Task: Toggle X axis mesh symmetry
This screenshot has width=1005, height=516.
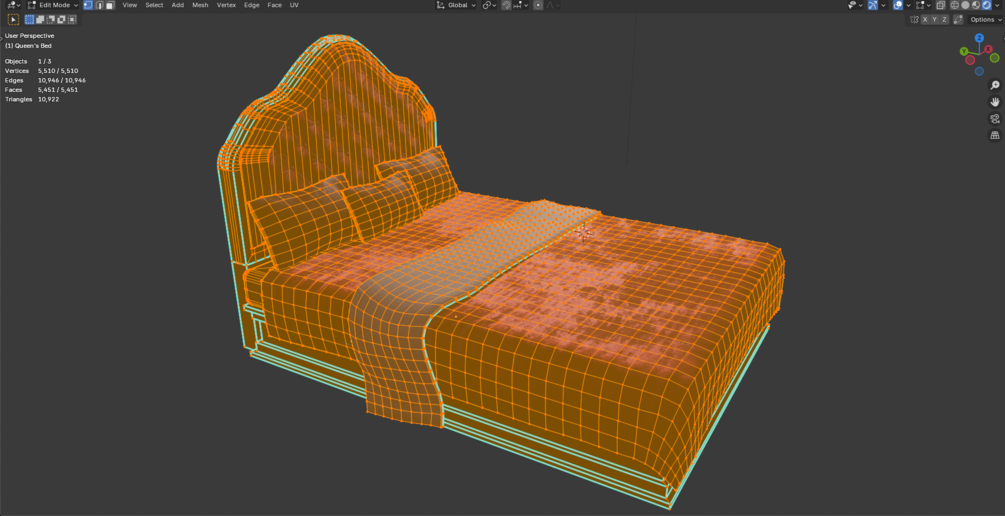Action: click(925, 20)
